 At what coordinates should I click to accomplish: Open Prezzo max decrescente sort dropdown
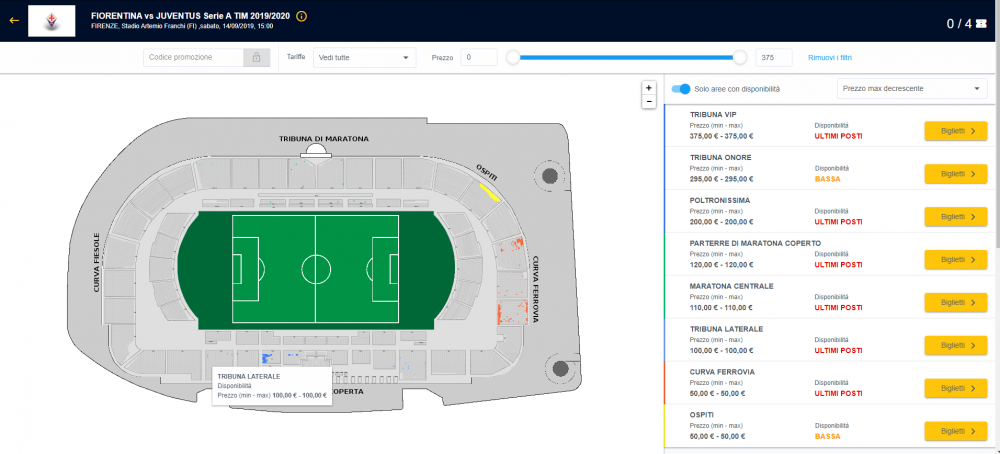(912, 89)
